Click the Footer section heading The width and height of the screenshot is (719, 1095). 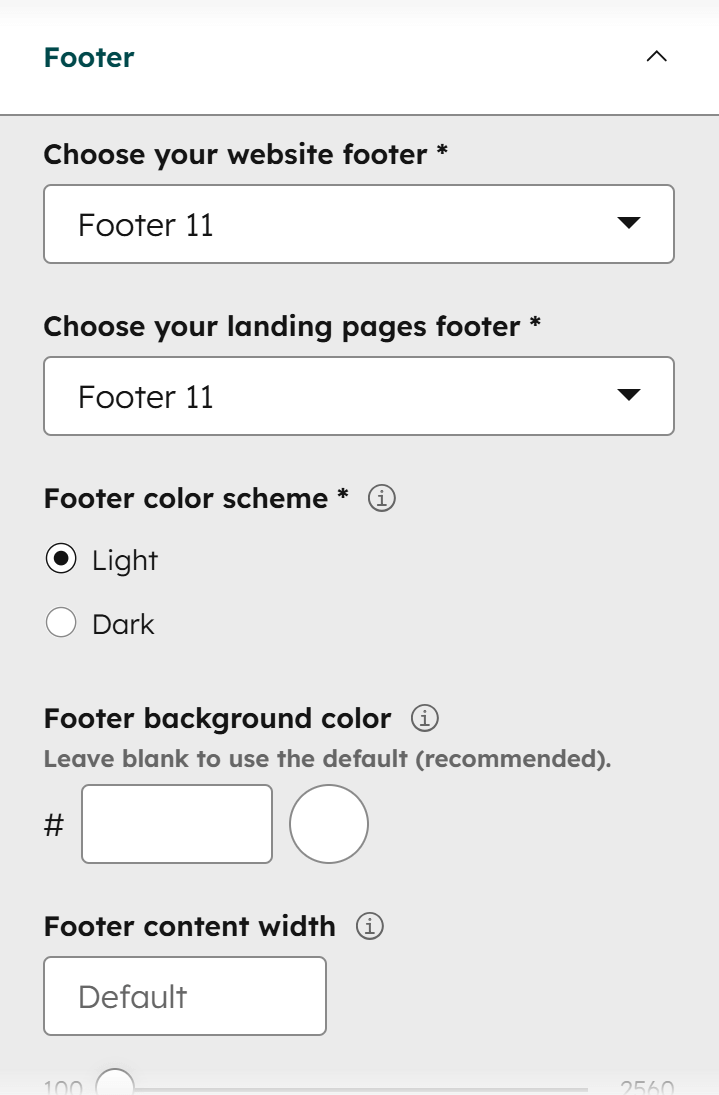click(89, 57)
